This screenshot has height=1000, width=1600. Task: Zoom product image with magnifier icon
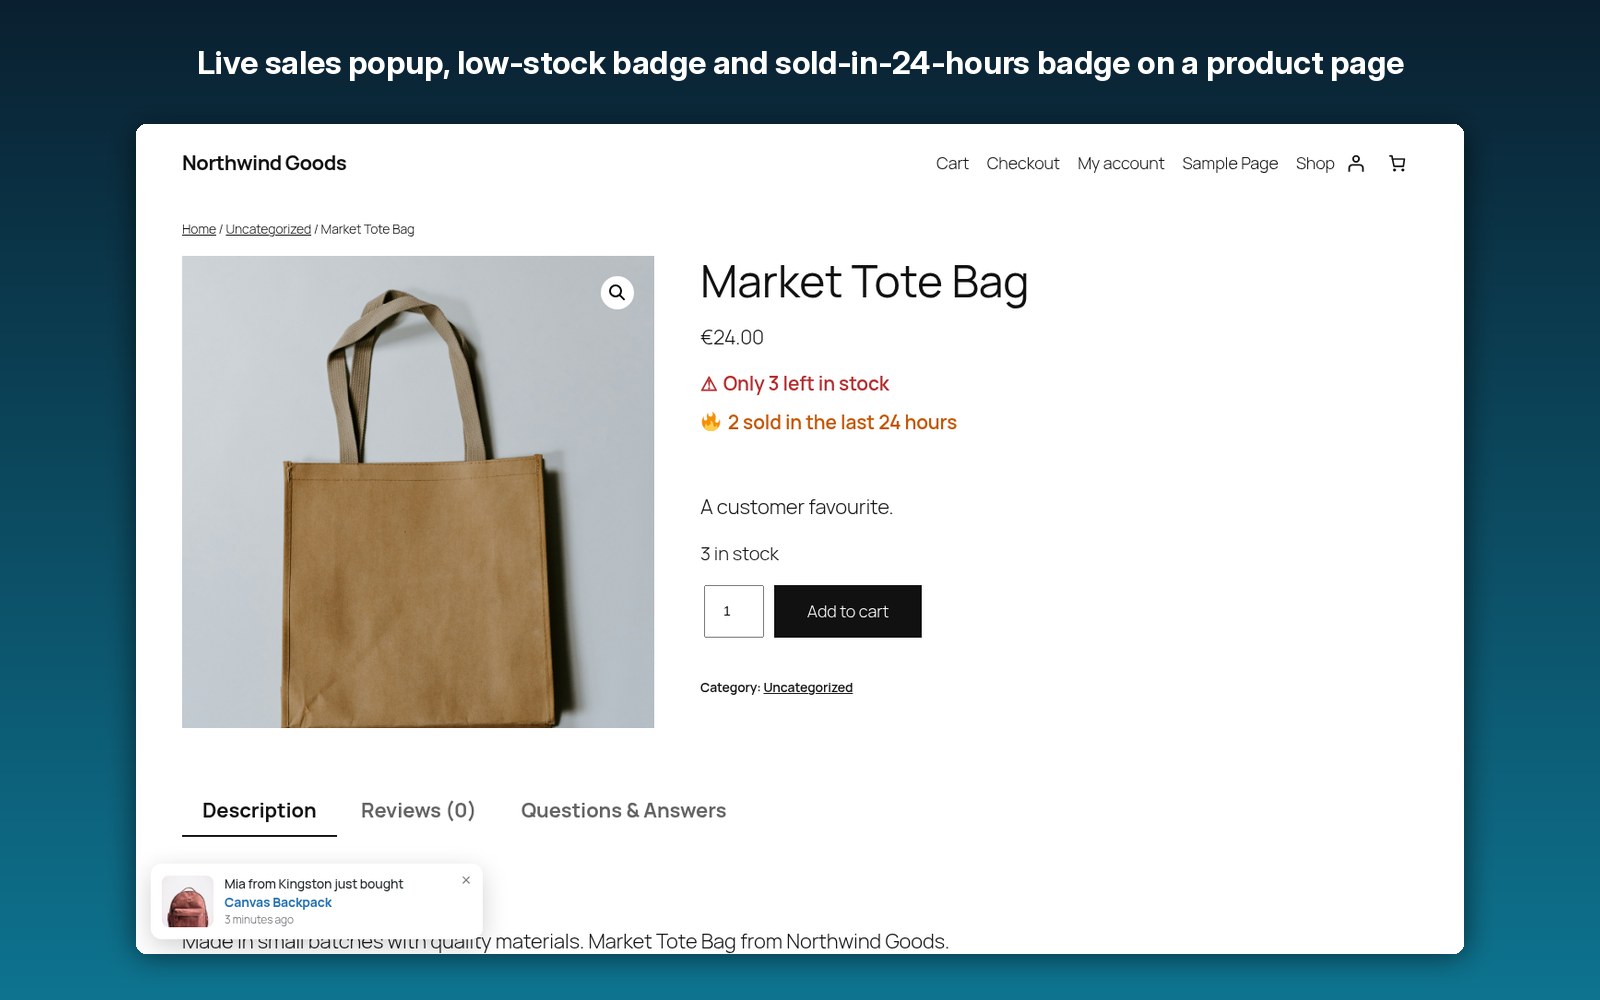pos(617,292)
